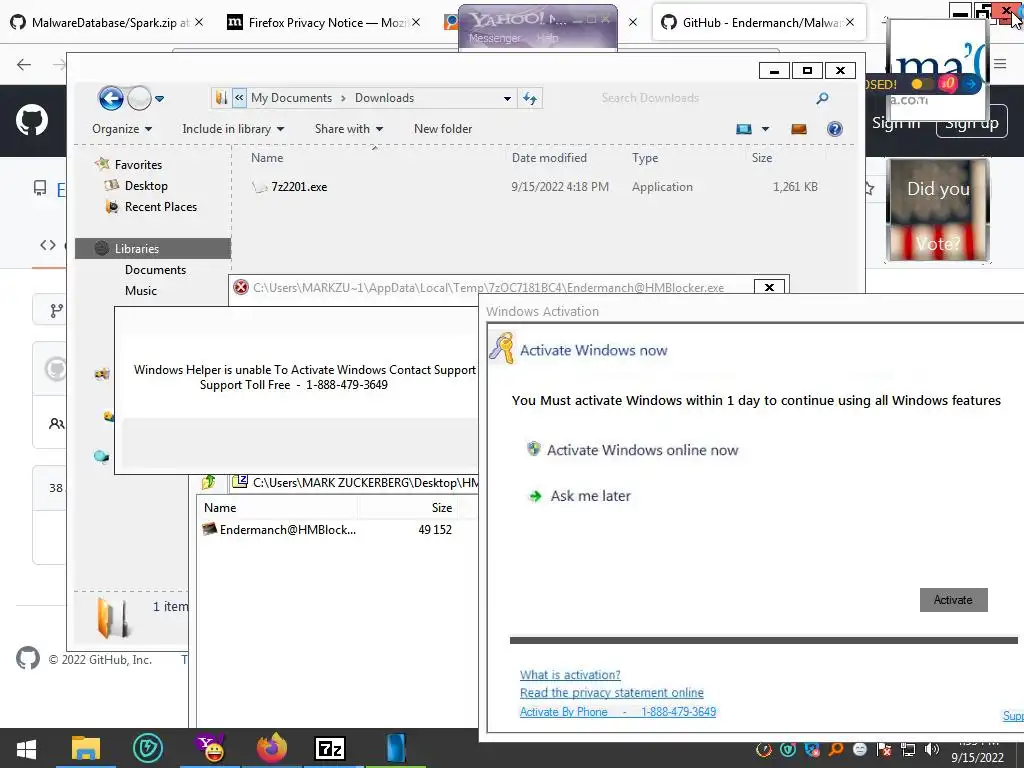Open Yahoo Messenger taskbar icon

[x=210, y=748]
